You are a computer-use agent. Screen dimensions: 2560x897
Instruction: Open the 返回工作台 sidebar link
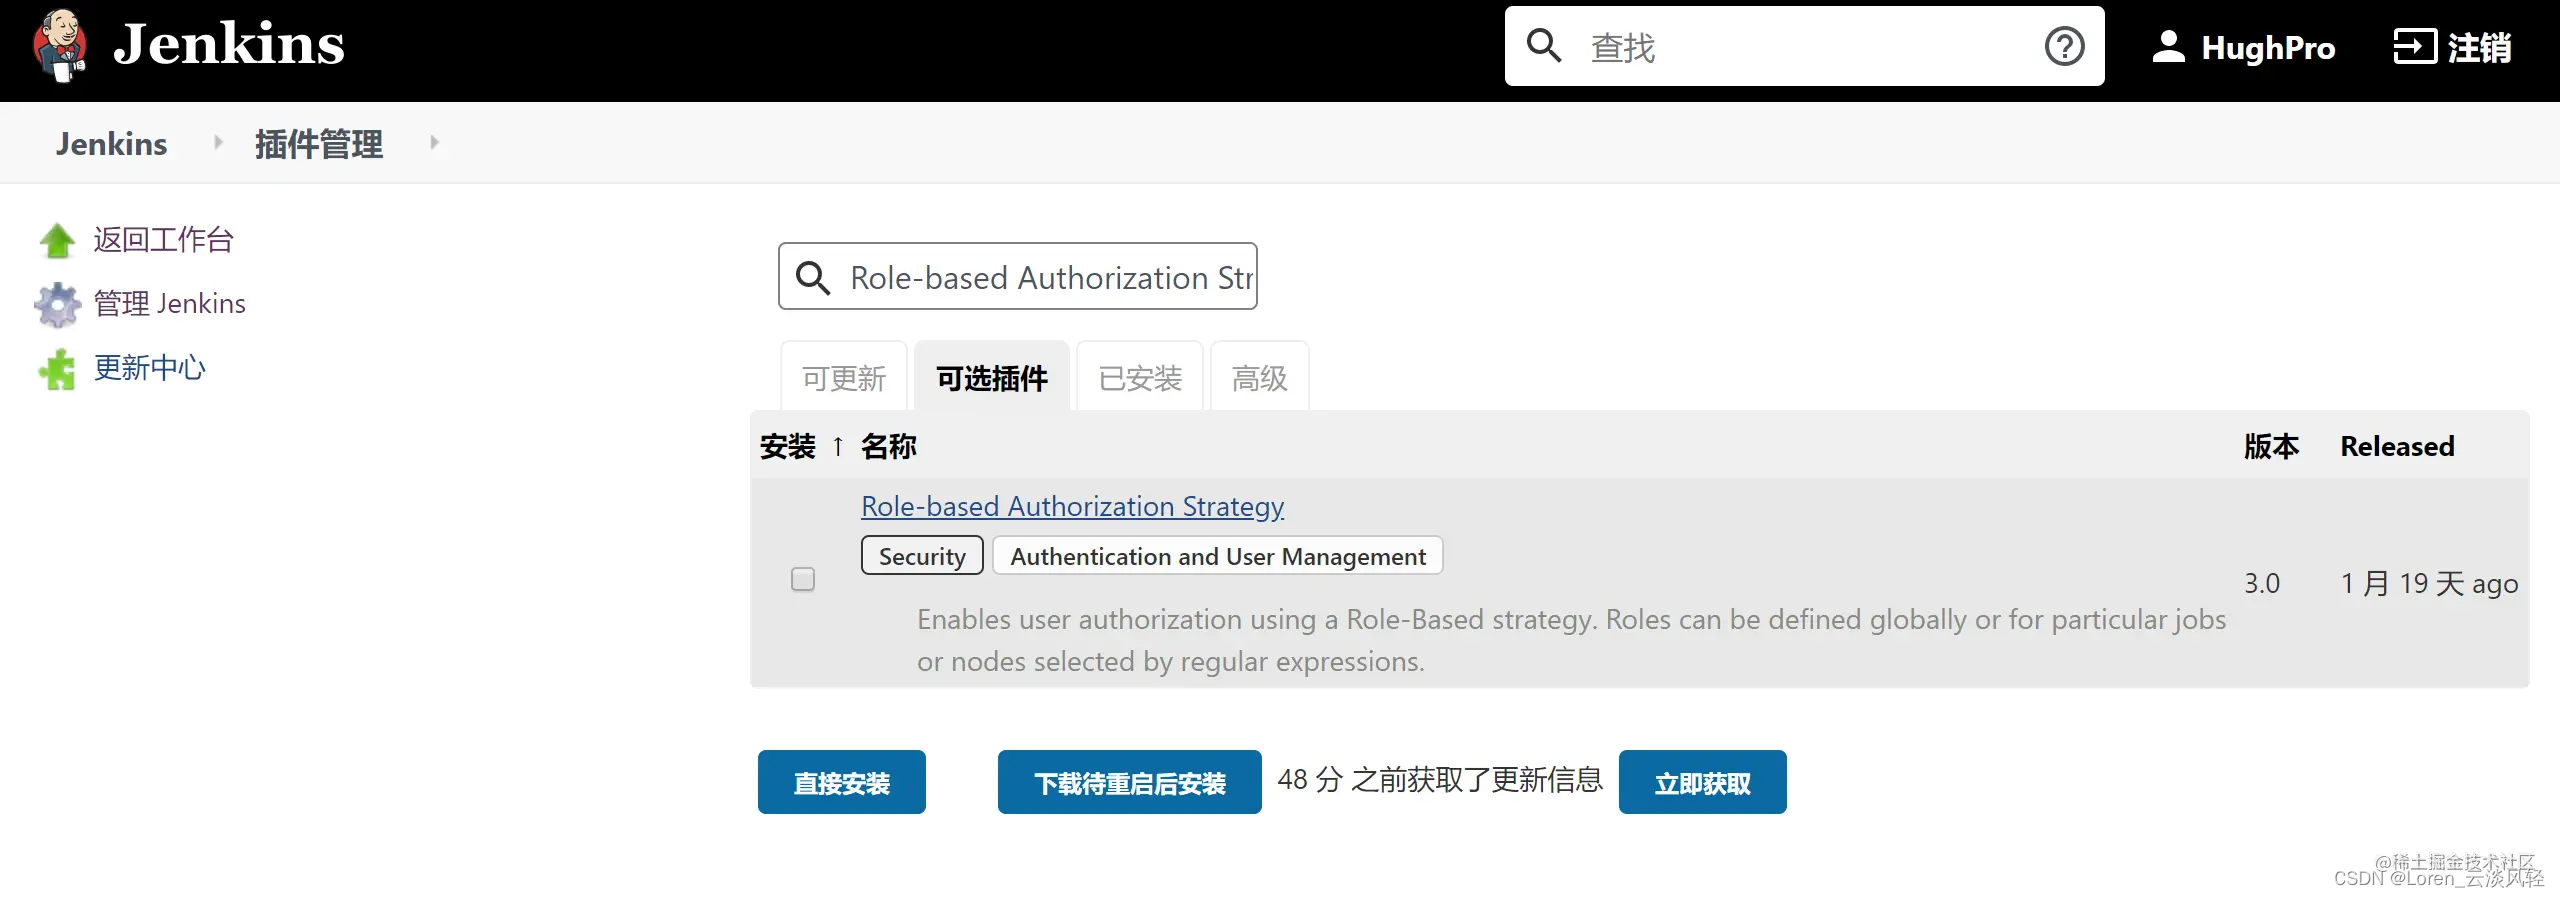click(163, 239)
